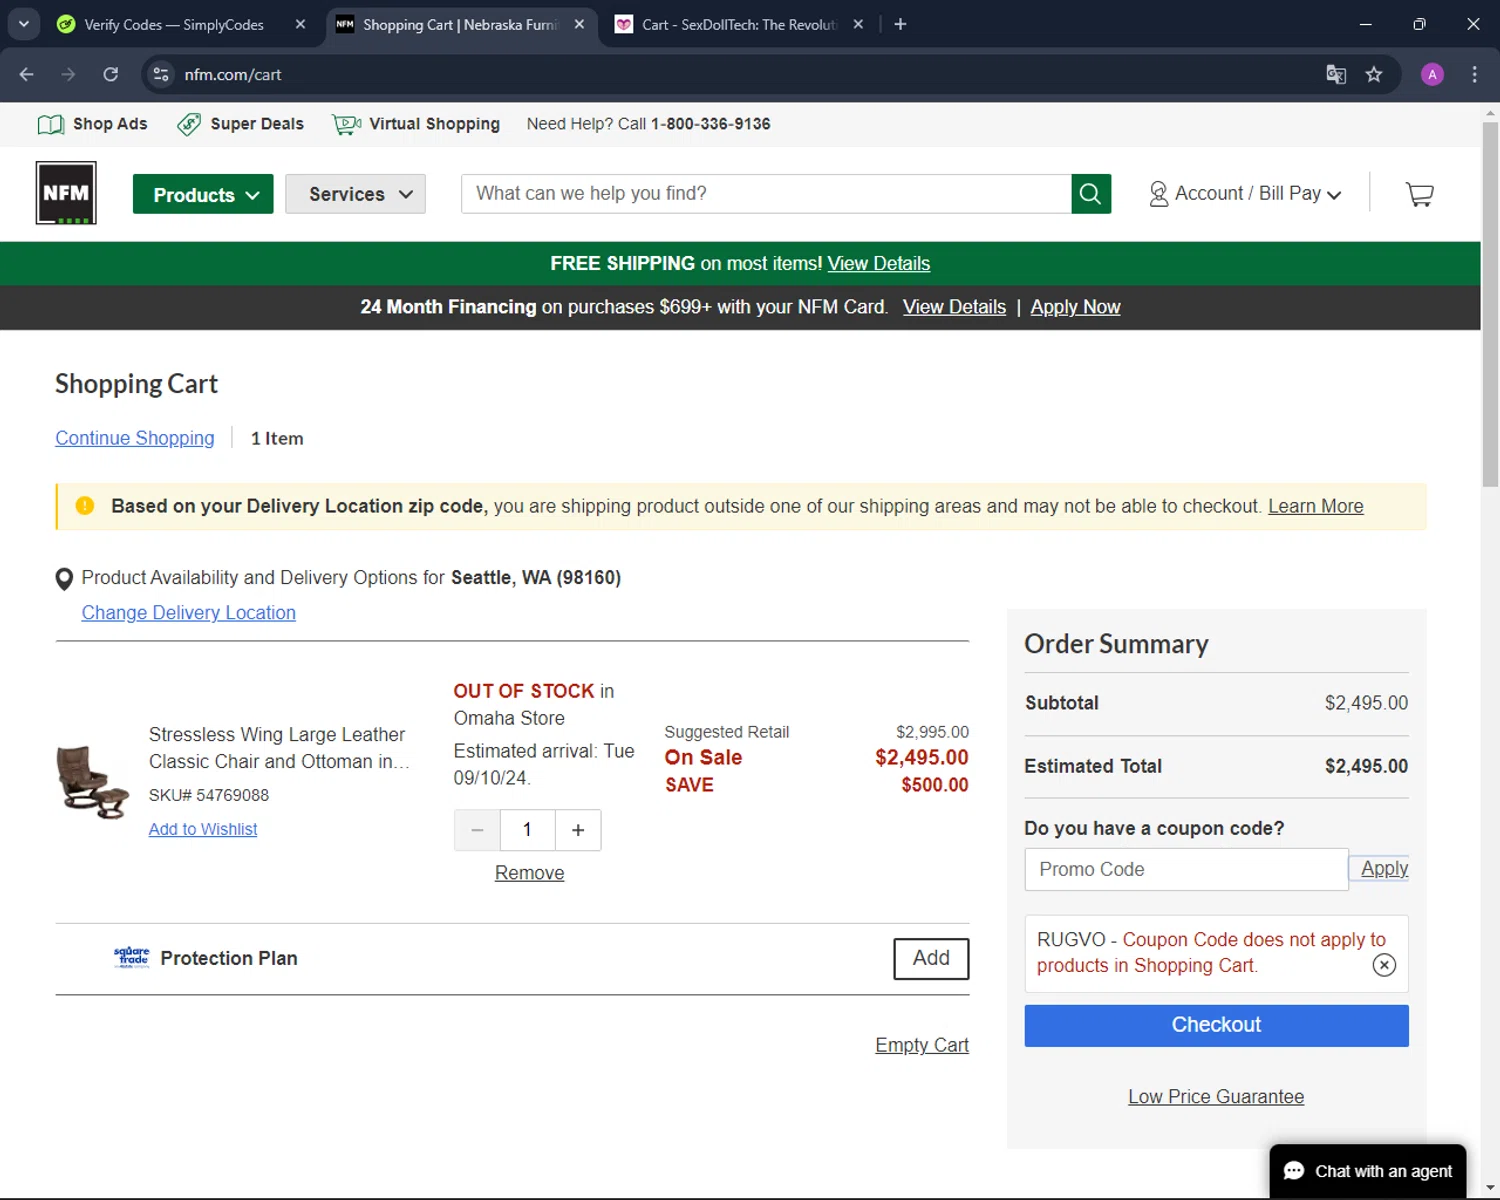Increase quantity with the plus button

[x=578, y=830]
